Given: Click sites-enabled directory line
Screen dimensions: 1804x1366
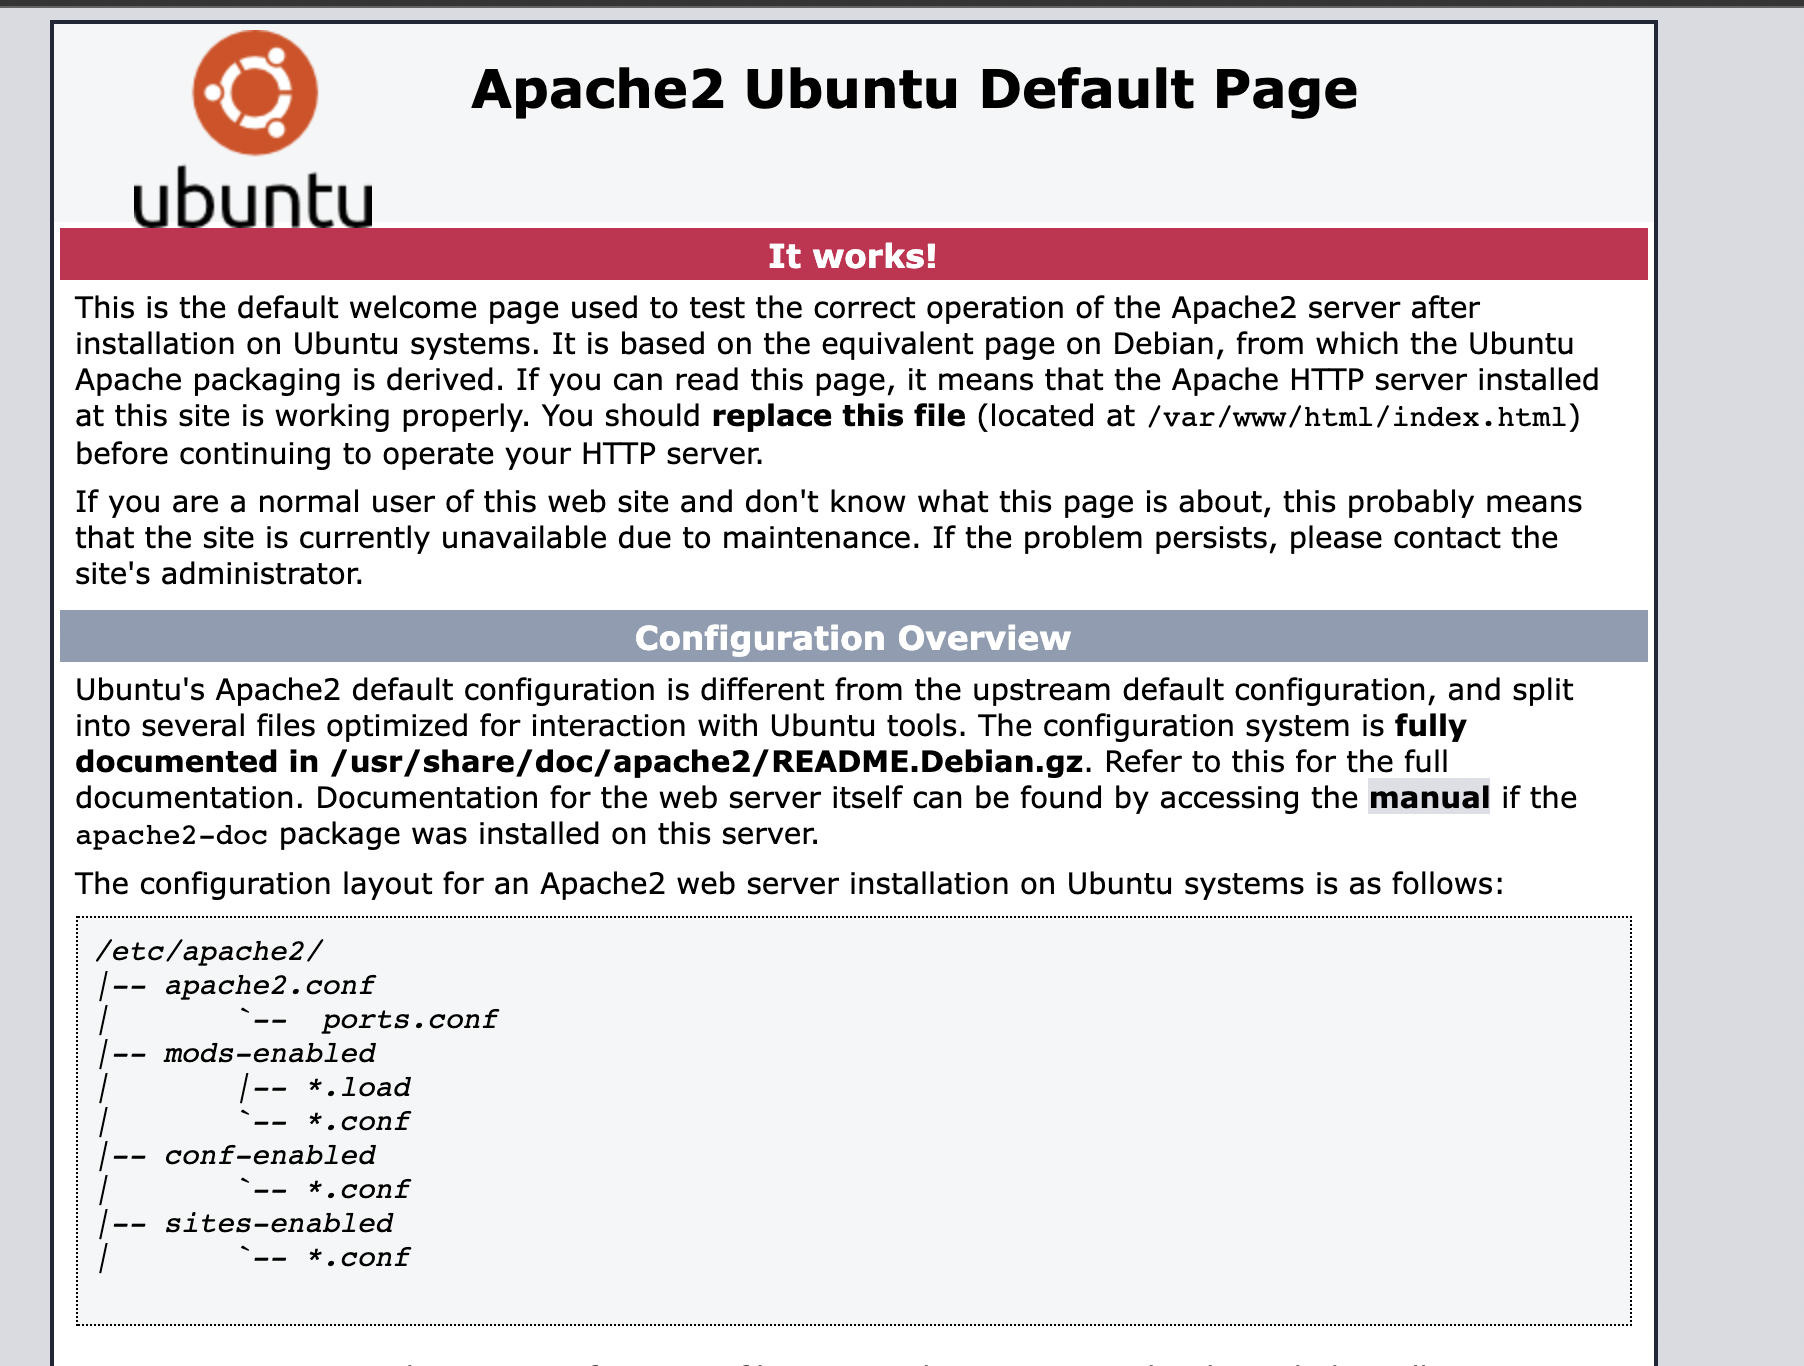Looking at the screenshot, I should click(279, 1223).
